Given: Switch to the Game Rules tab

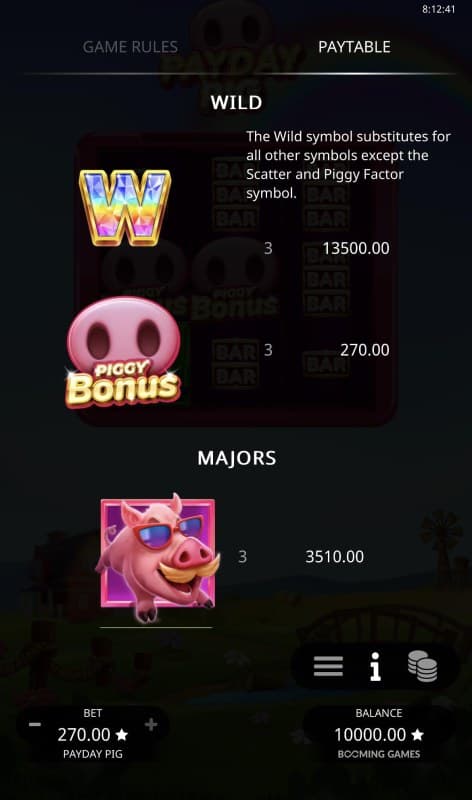Looking at the screenshot, I should (130, 47).
